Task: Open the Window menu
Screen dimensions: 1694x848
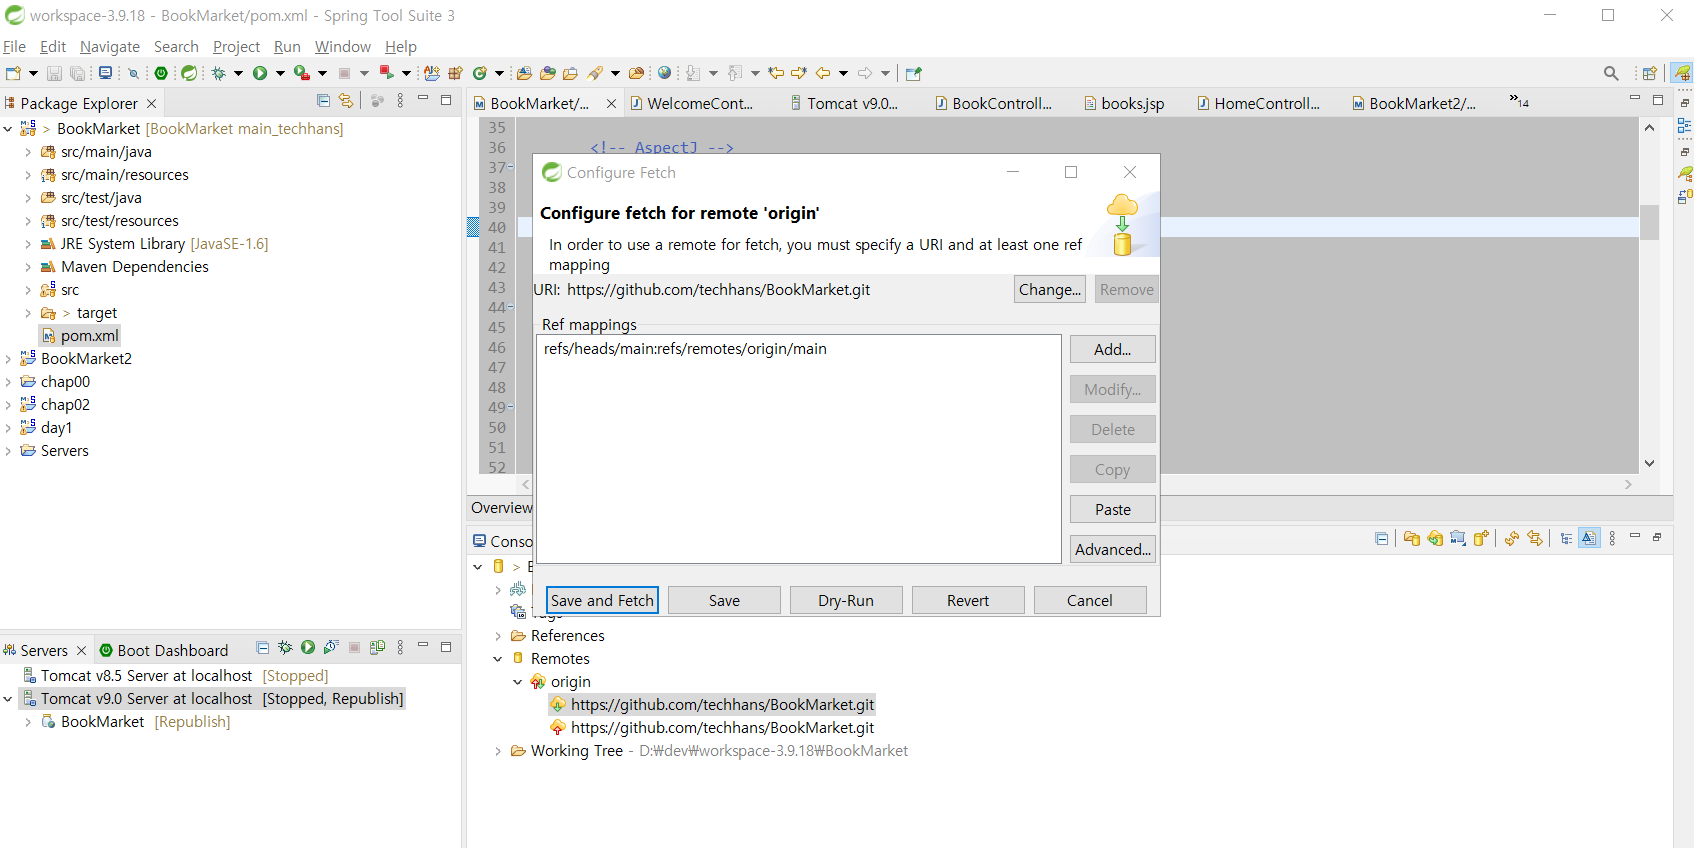Action: coord(342,47)
